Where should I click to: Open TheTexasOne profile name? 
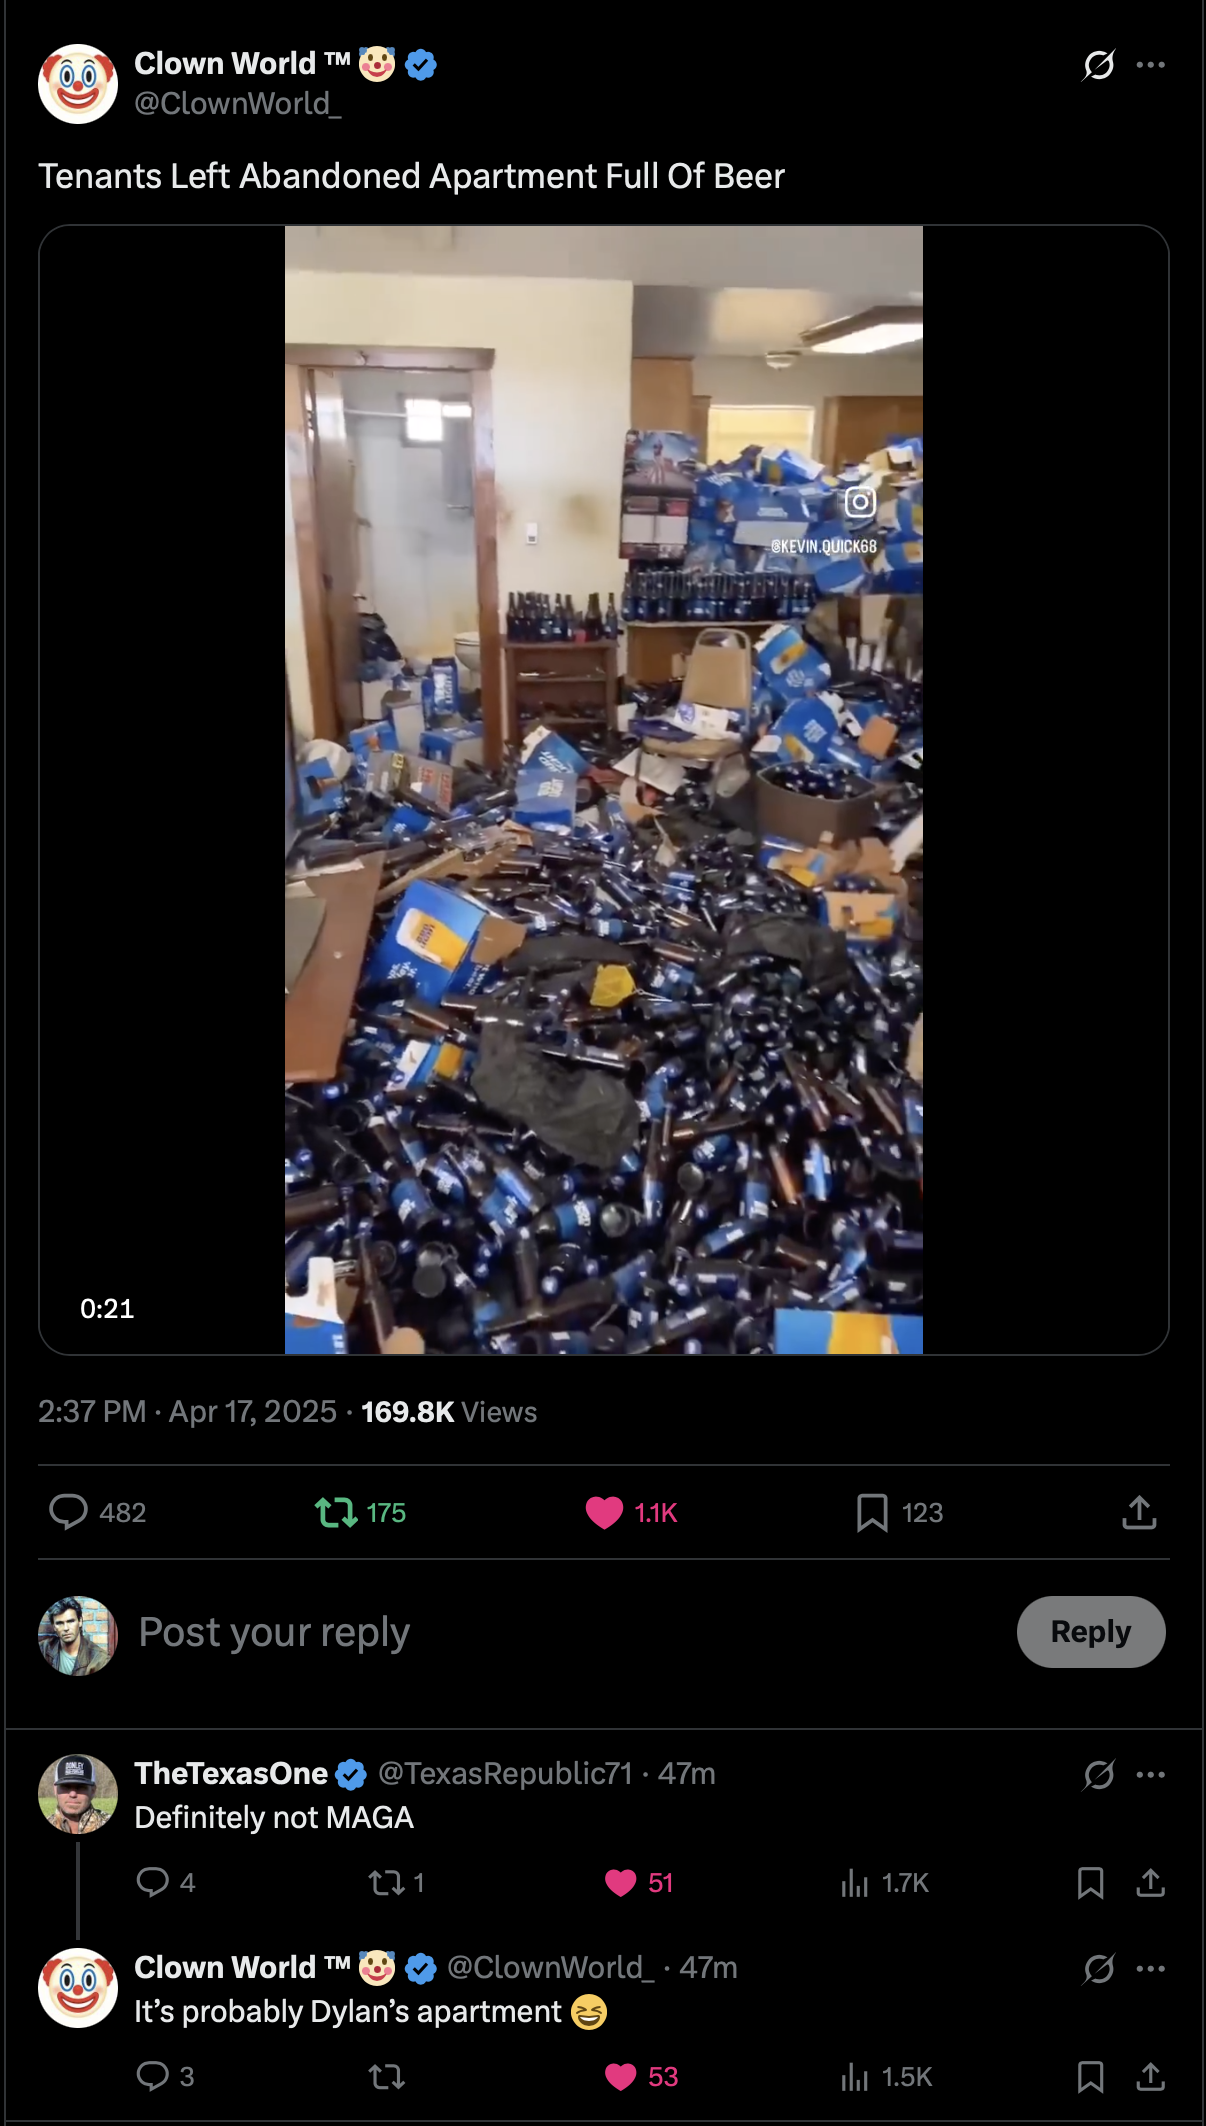(231, 1773)
